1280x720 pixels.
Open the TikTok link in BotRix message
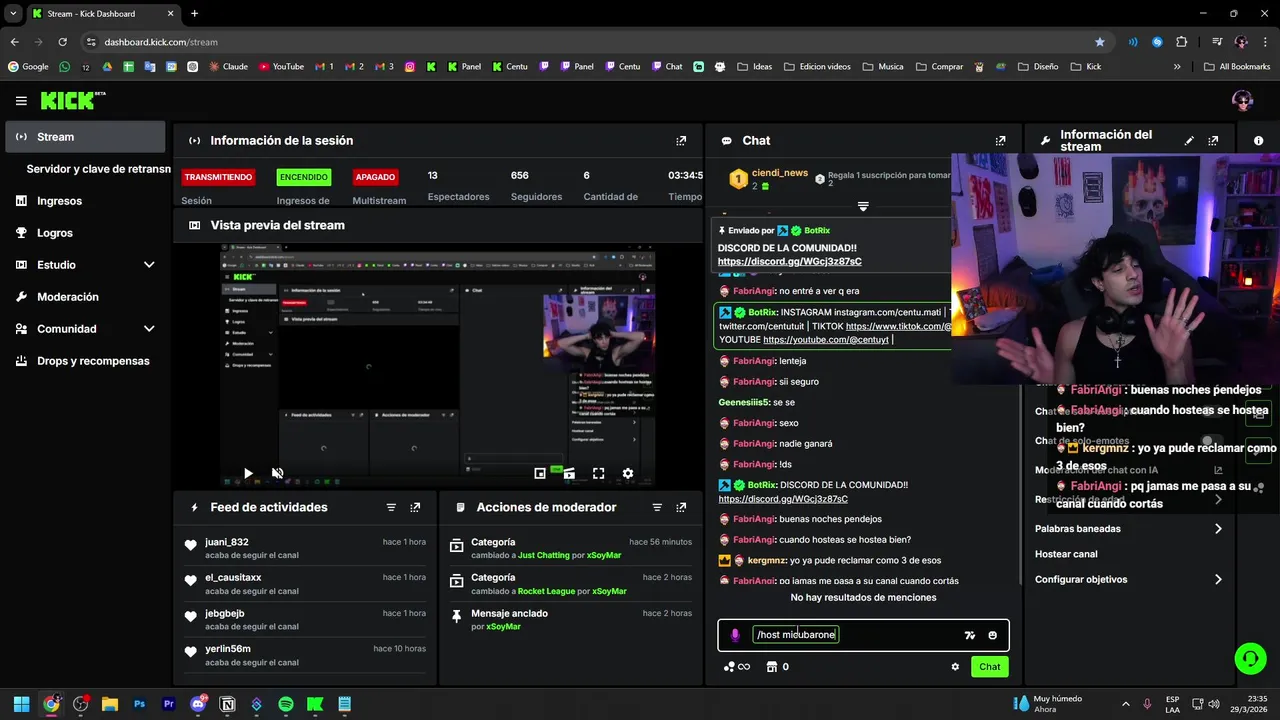(x=897, y=326)
